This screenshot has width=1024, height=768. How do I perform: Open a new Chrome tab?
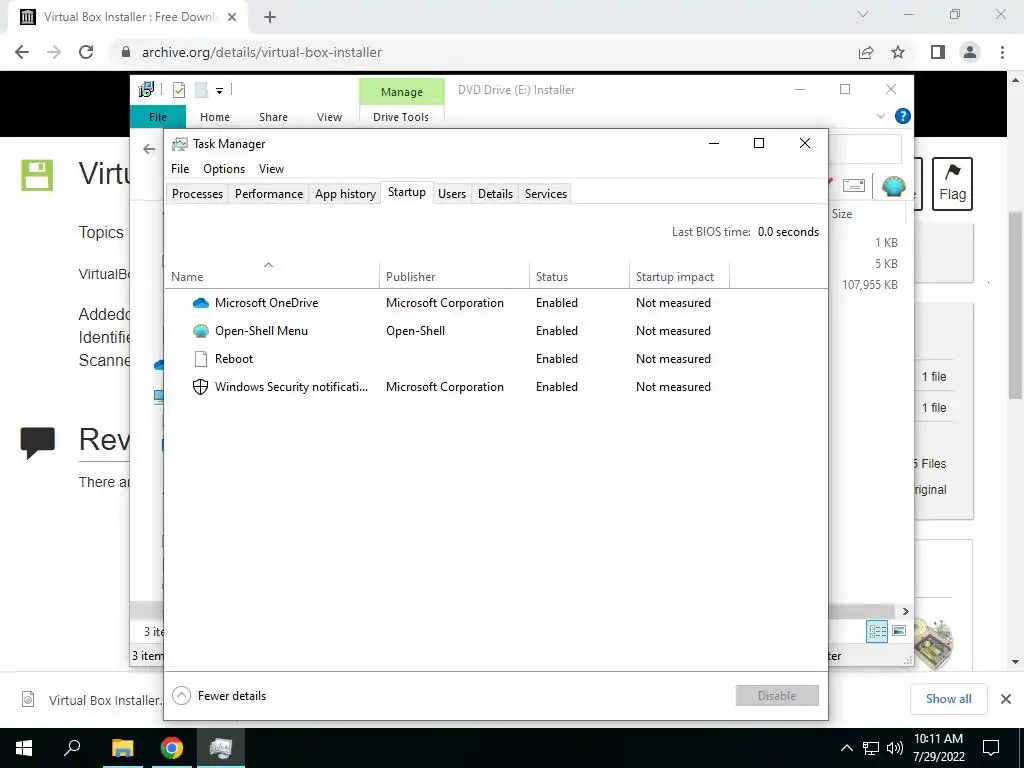tap(270, 17)
